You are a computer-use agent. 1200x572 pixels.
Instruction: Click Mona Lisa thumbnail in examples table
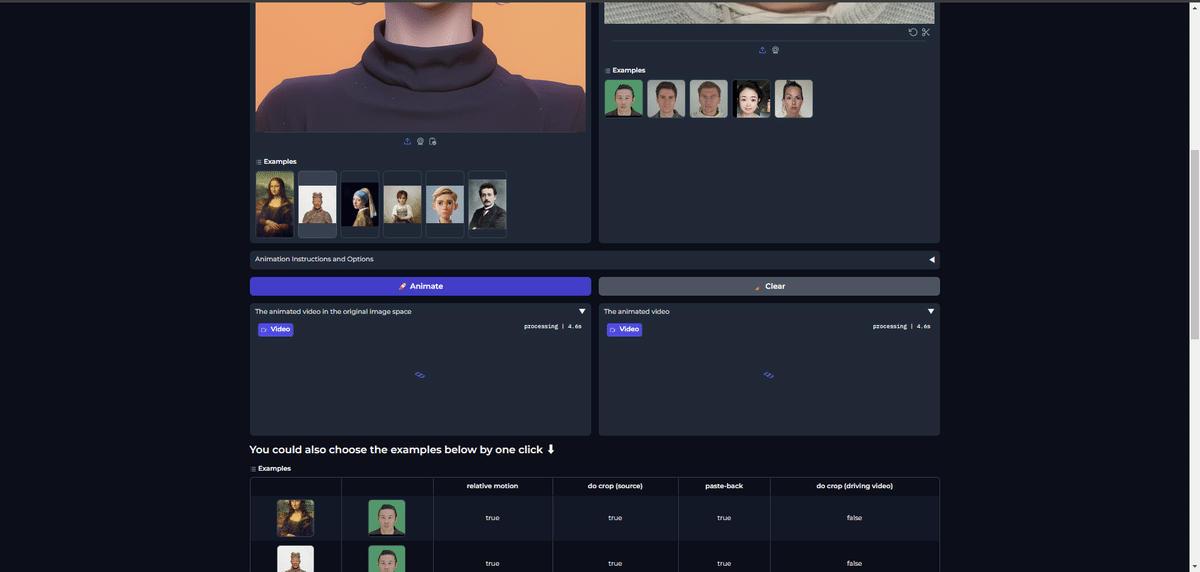(x=295, y=518)
